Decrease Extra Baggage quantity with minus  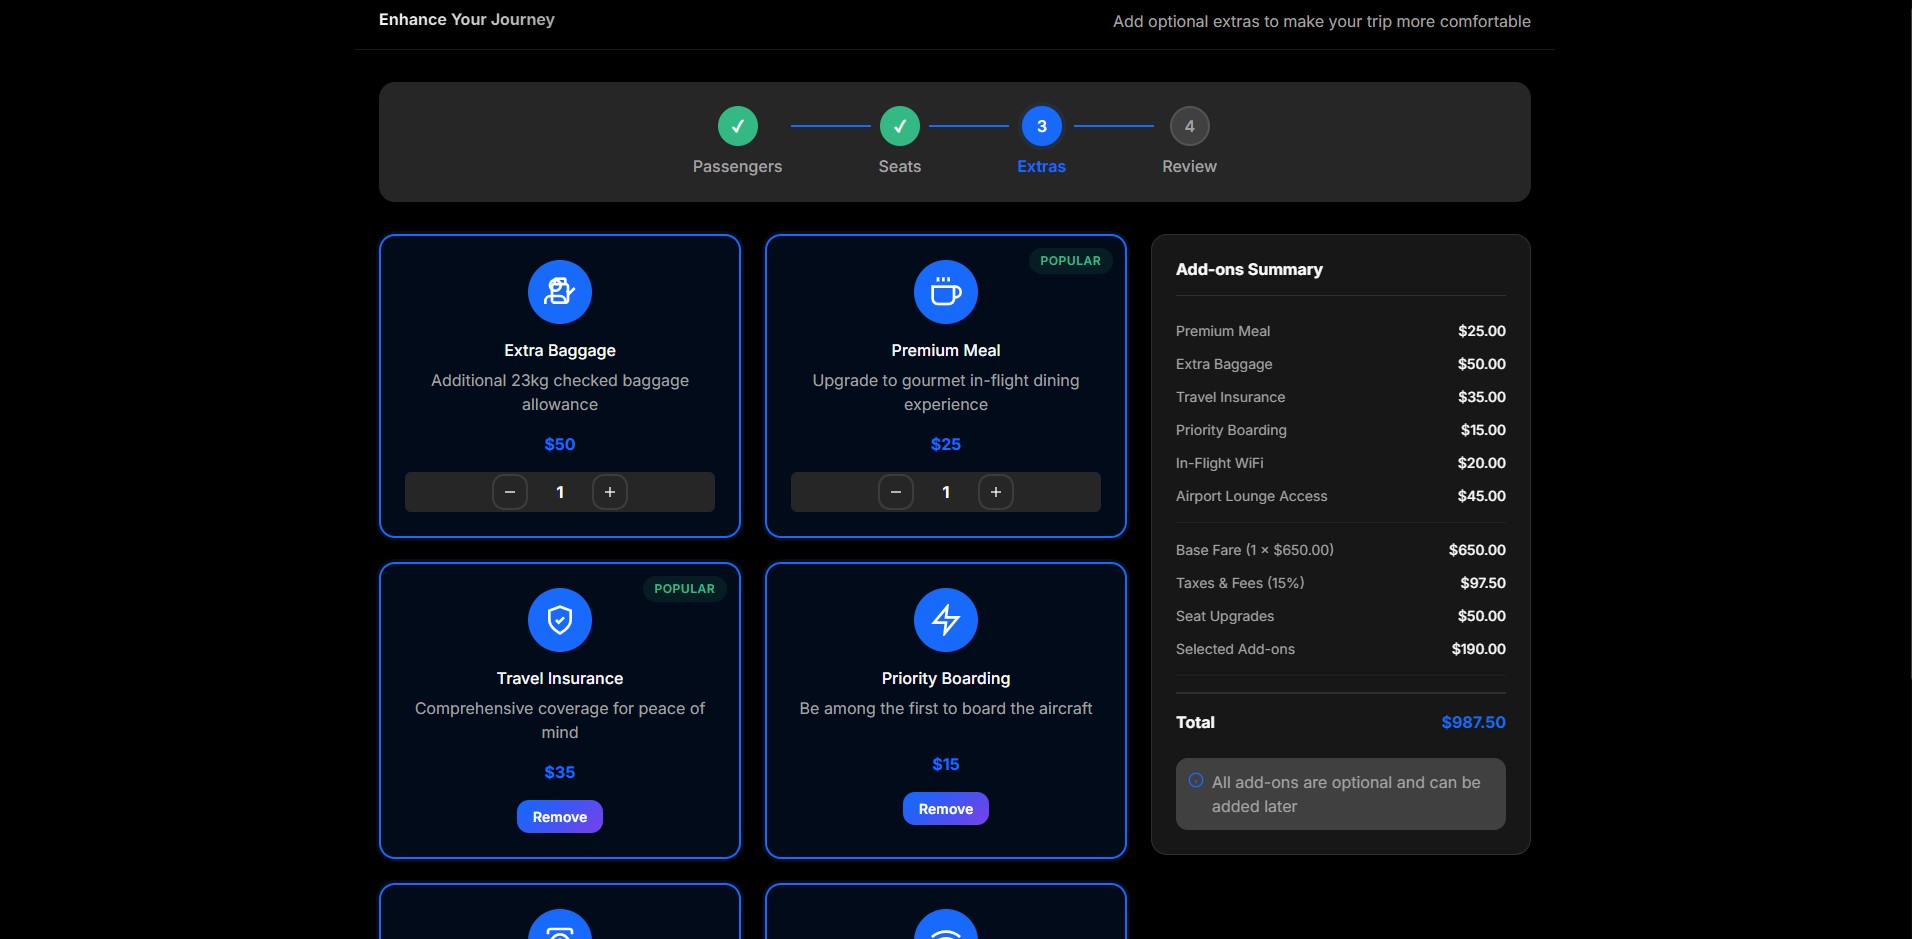(510, 492)
